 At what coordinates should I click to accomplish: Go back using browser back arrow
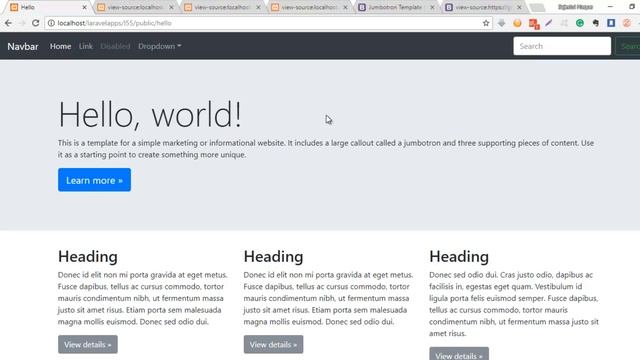pos(9,23)
